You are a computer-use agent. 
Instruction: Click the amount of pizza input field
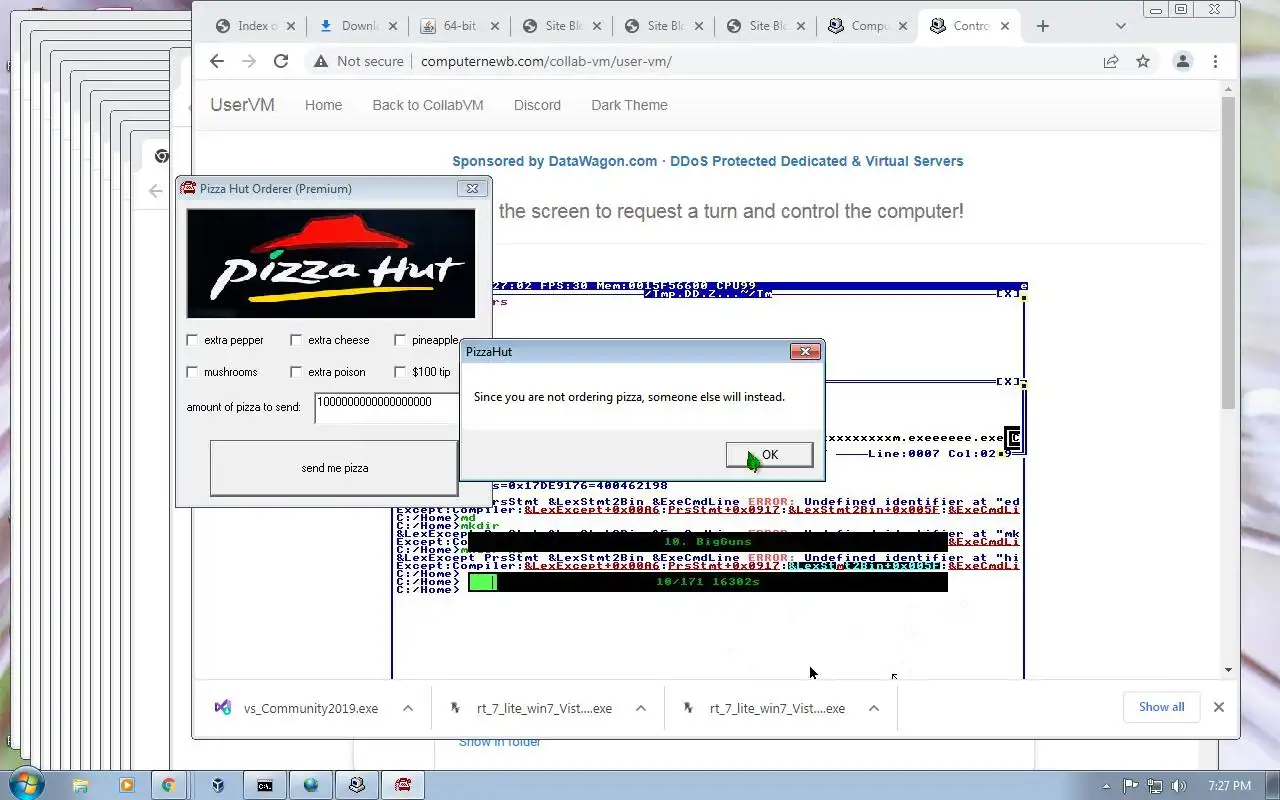pyautogui.click(x=387, y=407)
